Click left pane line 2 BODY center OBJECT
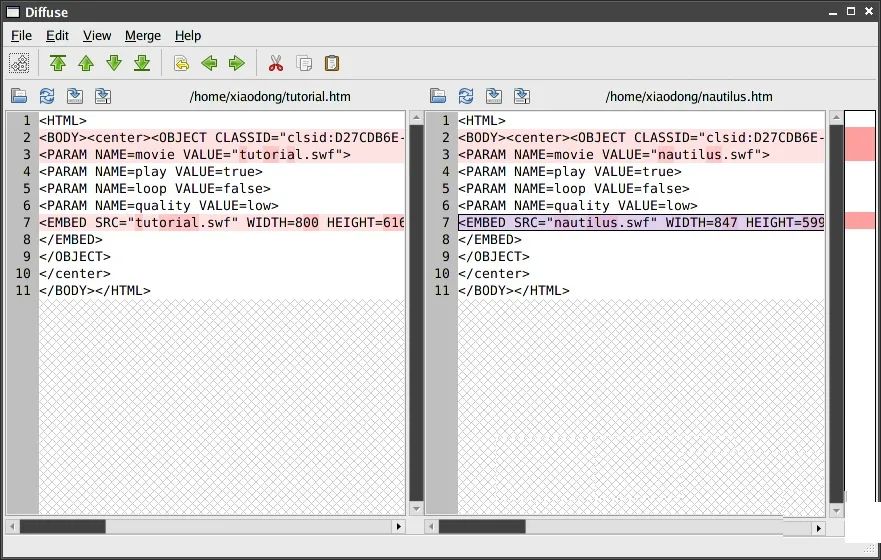The image size is (881, 560). point(222,138)
